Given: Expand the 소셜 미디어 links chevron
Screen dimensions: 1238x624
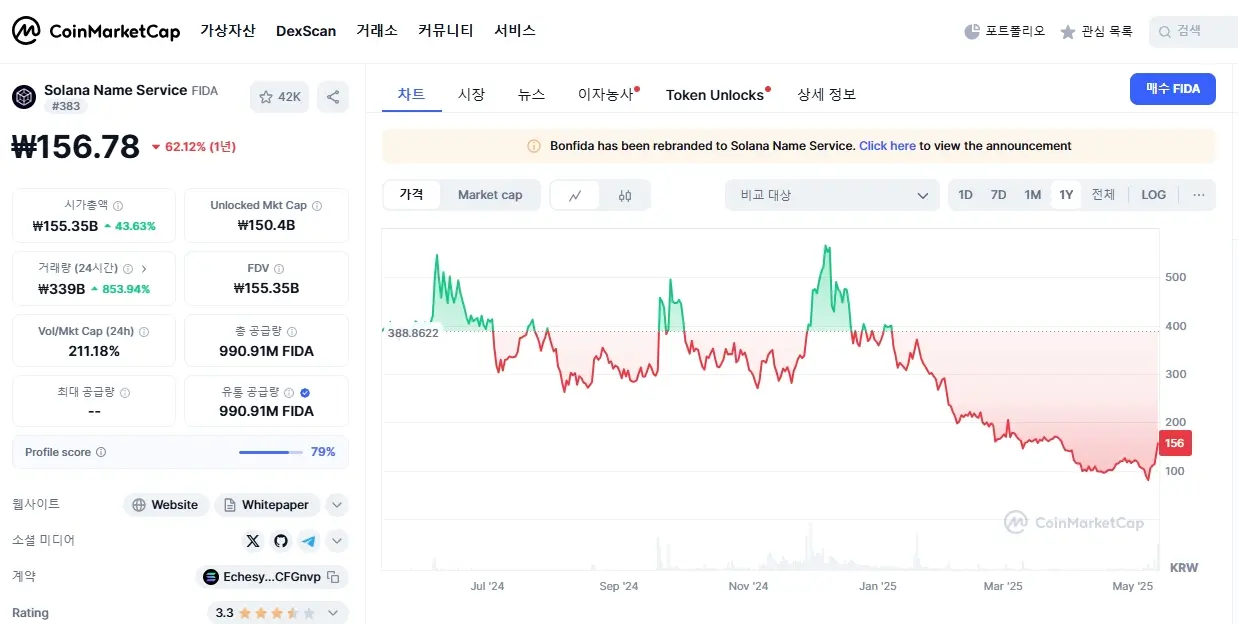Looking at the screenshot, I should click(337, 541).
